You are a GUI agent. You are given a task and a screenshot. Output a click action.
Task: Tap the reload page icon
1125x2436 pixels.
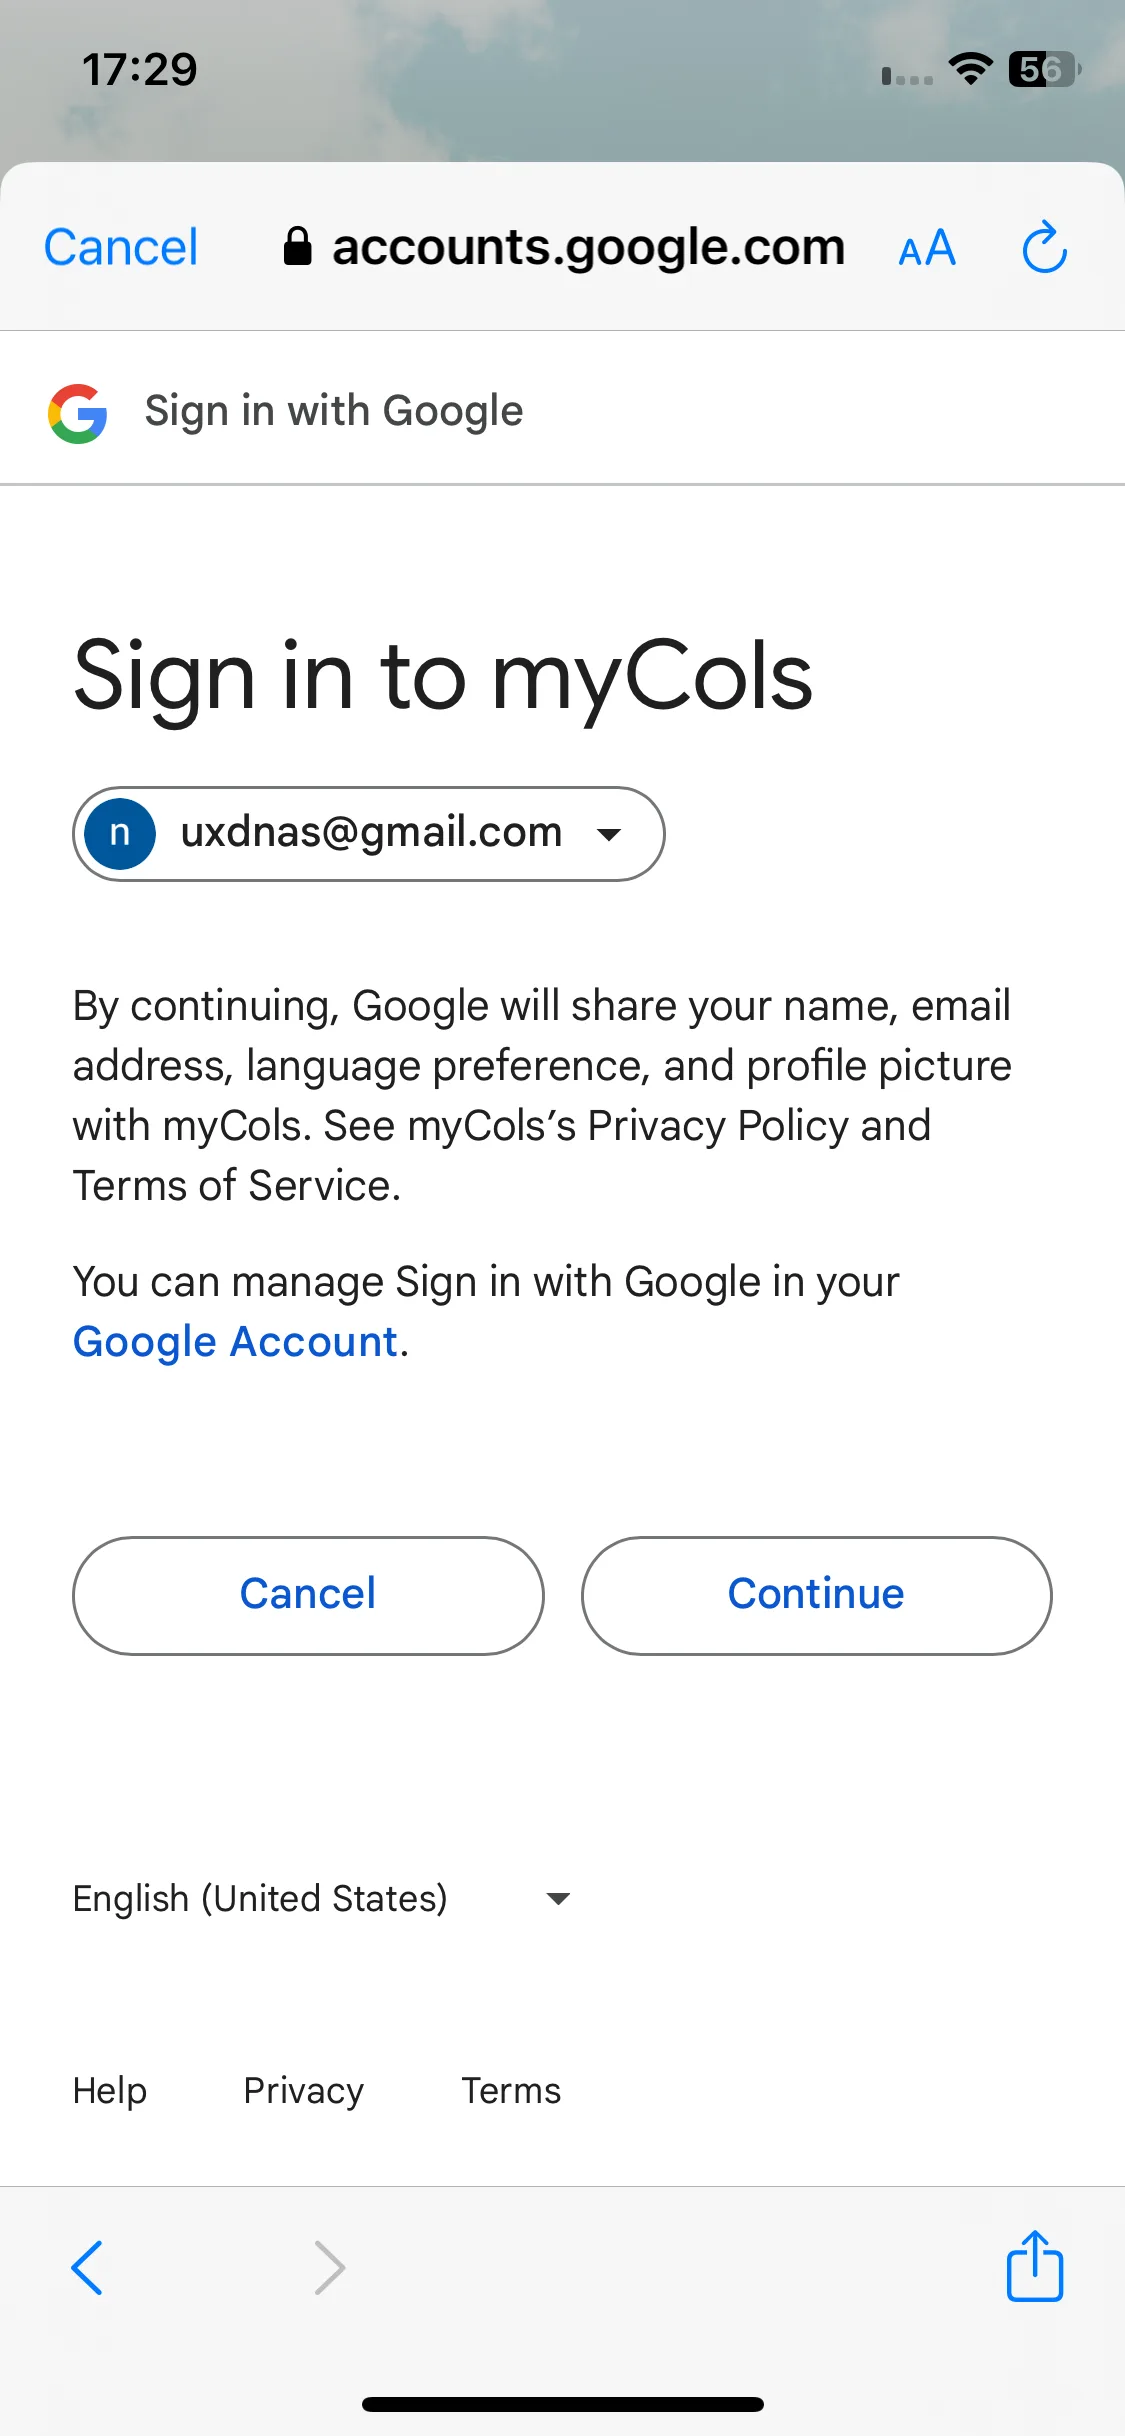1044,247
